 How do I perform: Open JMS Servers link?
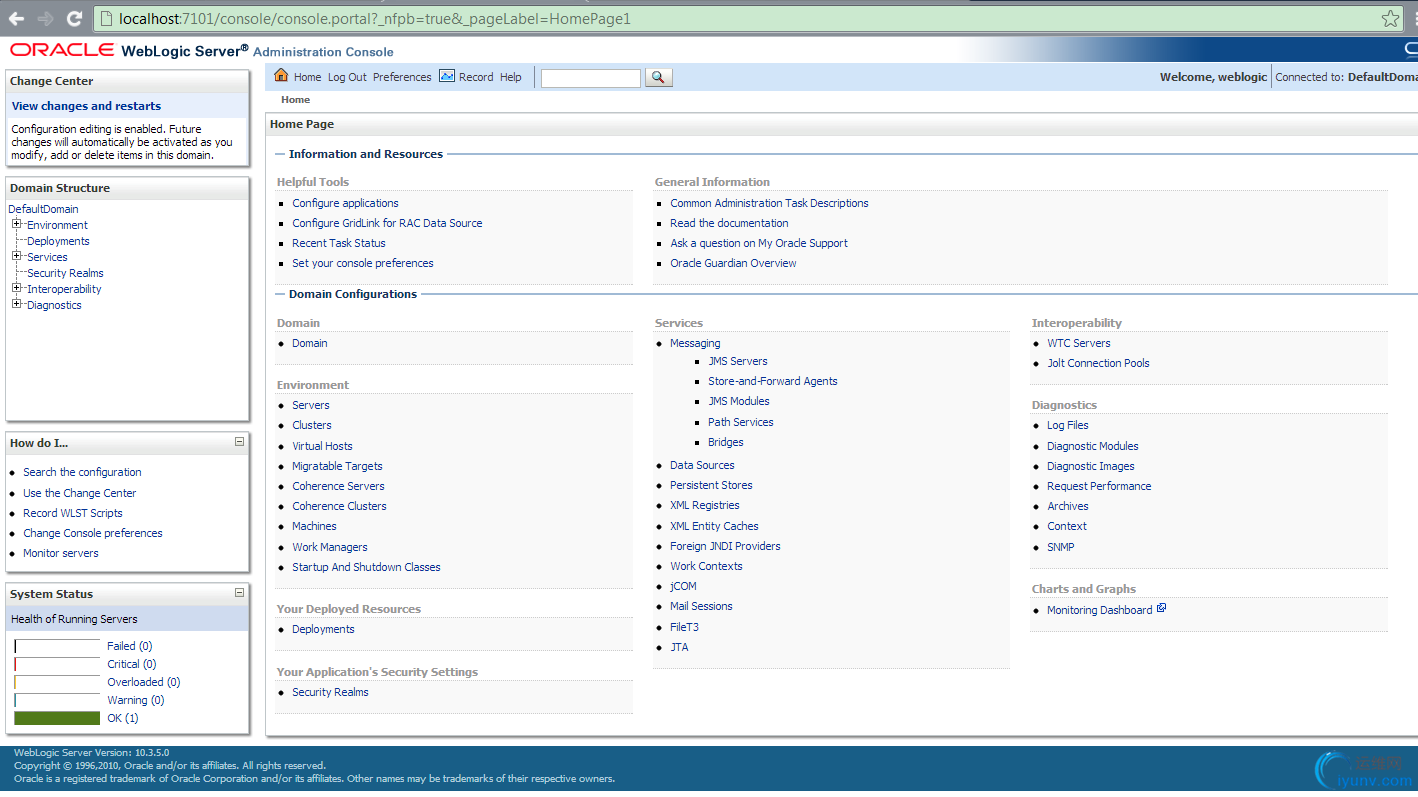[738, 361]
